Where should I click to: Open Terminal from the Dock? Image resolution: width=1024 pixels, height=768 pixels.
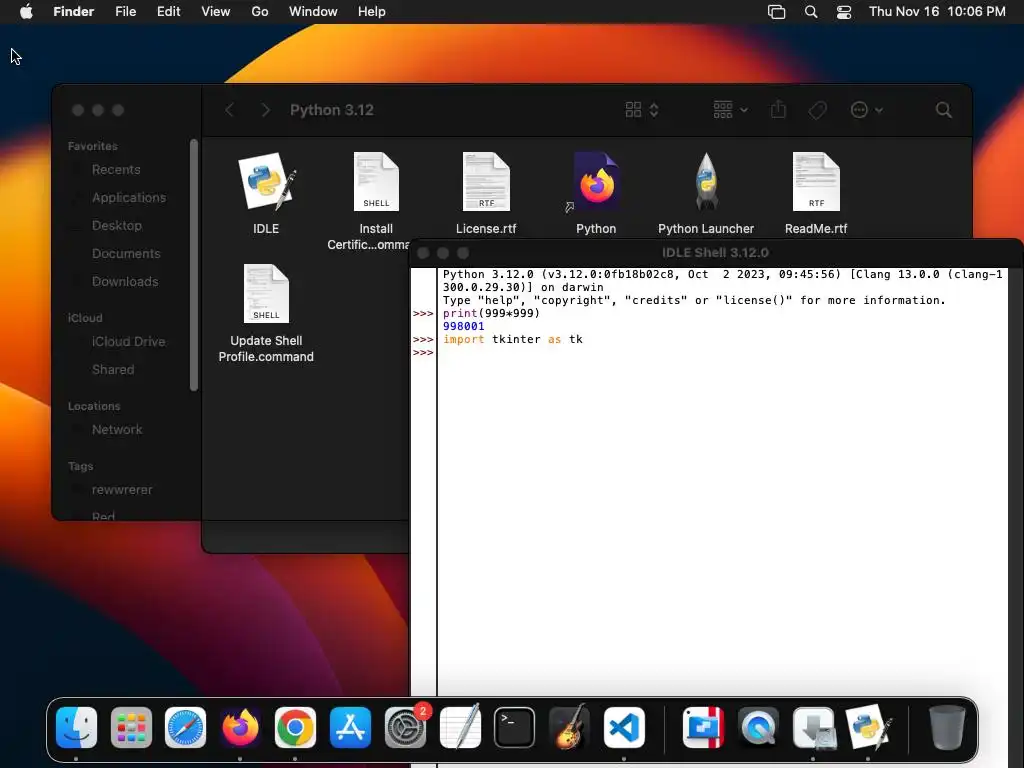tap(515, 728)
